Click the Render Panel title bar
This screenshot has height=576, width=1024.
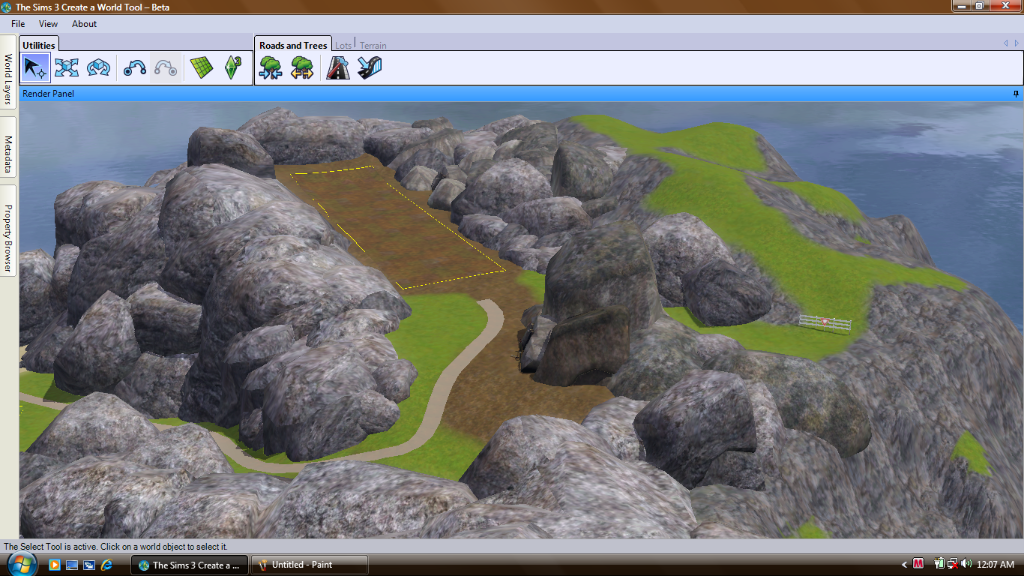click(x=520, y=94)
